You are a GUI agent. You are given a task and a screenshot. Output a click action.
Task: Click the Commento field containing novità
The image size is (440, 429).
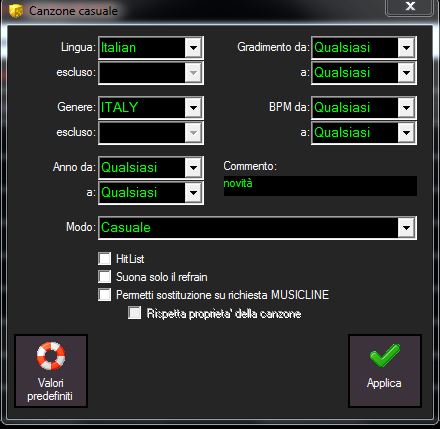320,186
